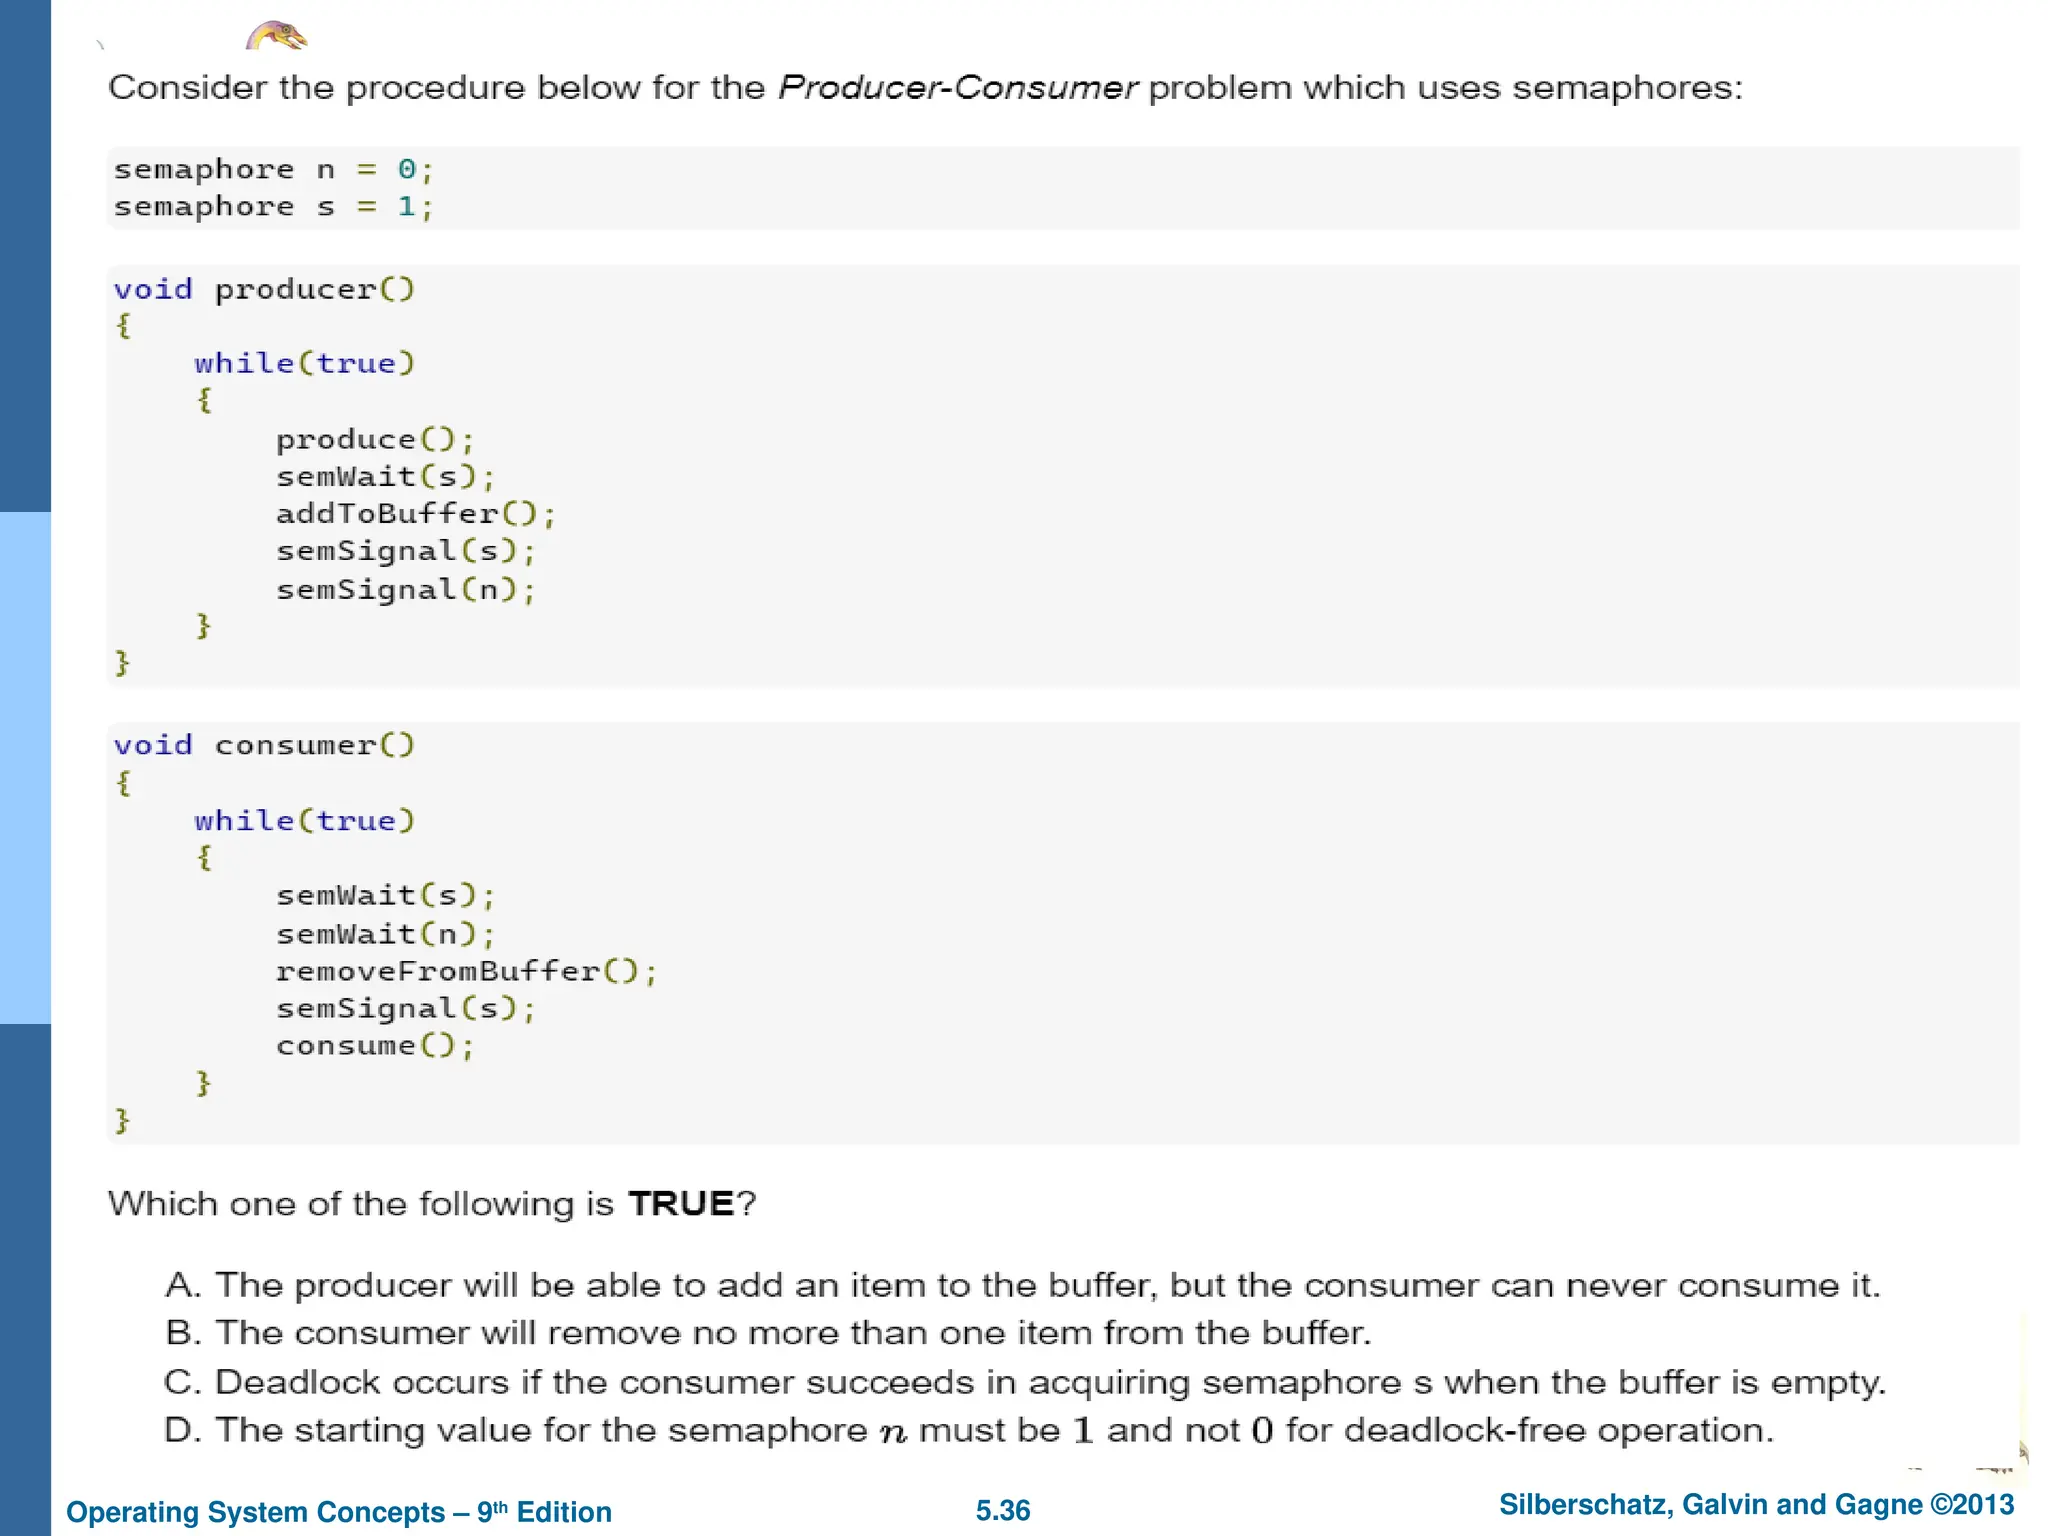Viewport: 2048px width, 1536px height.
Task: Choose answer option C about deadlock
Action: [x=1025, y=1382]
